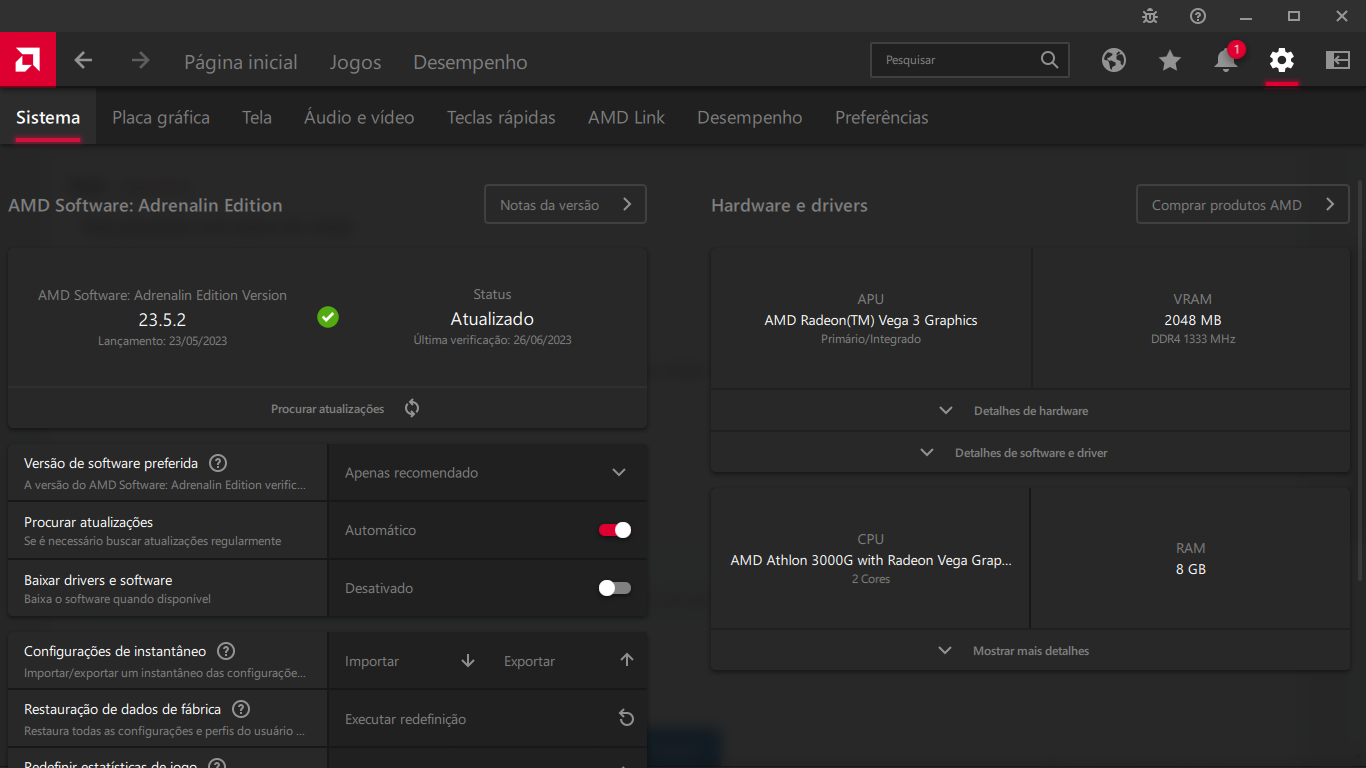1366x768 pixels.
Task: Switch to the AMD Link tab
Action: point(626,117)
